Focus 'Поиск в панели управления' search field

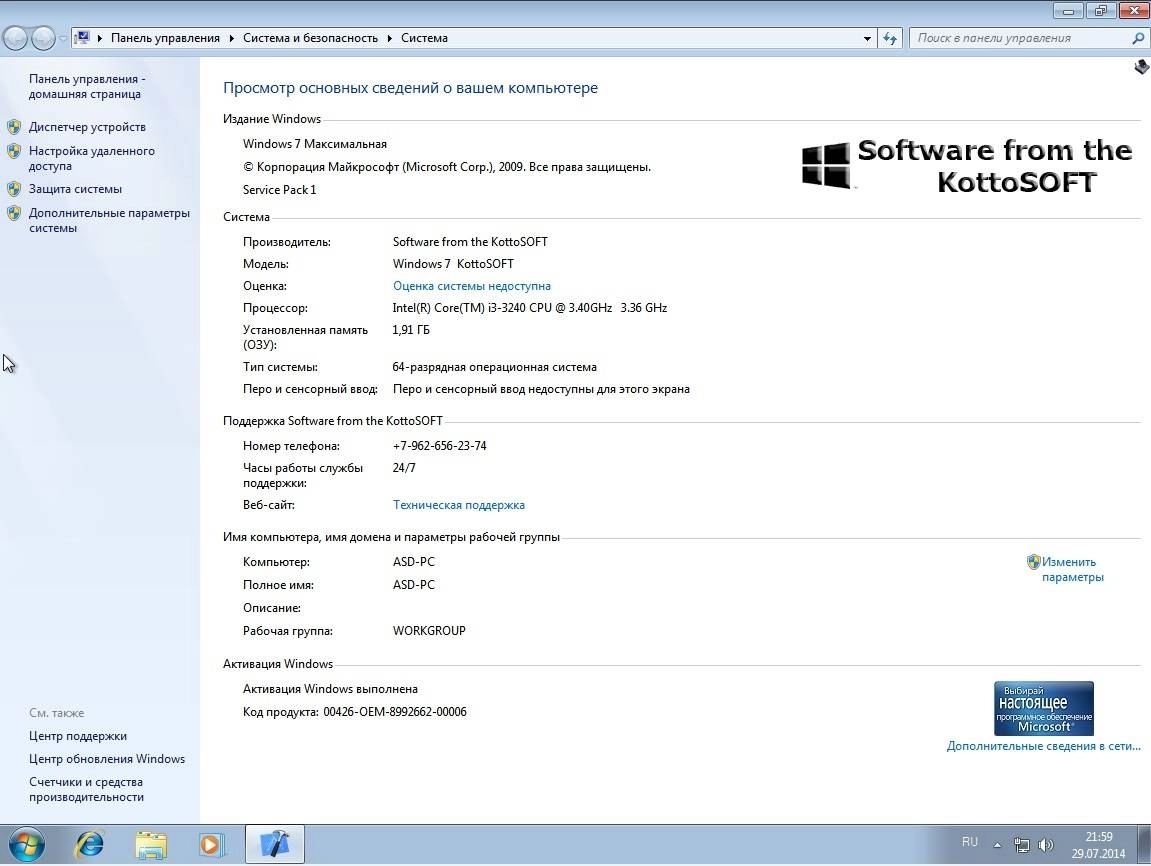(1020, 38)
